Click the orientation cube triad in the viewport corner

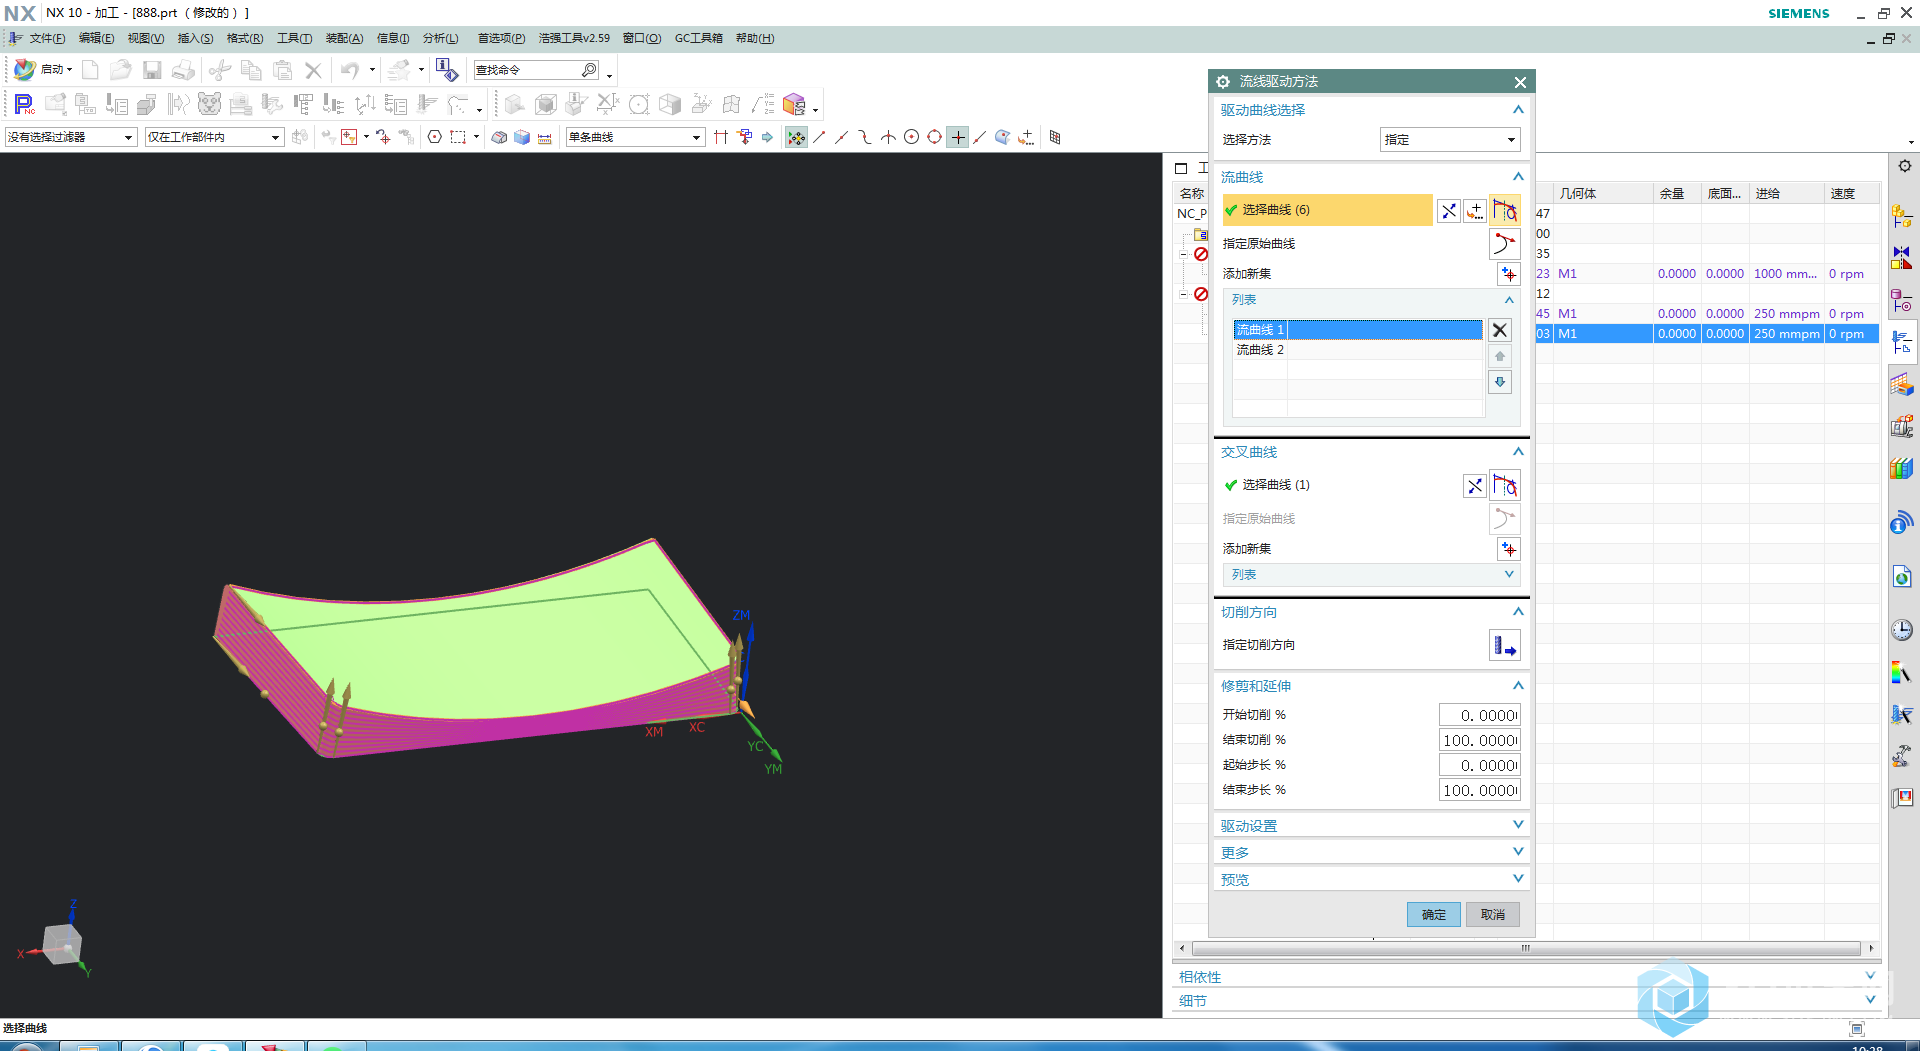[x=62, y=944]
